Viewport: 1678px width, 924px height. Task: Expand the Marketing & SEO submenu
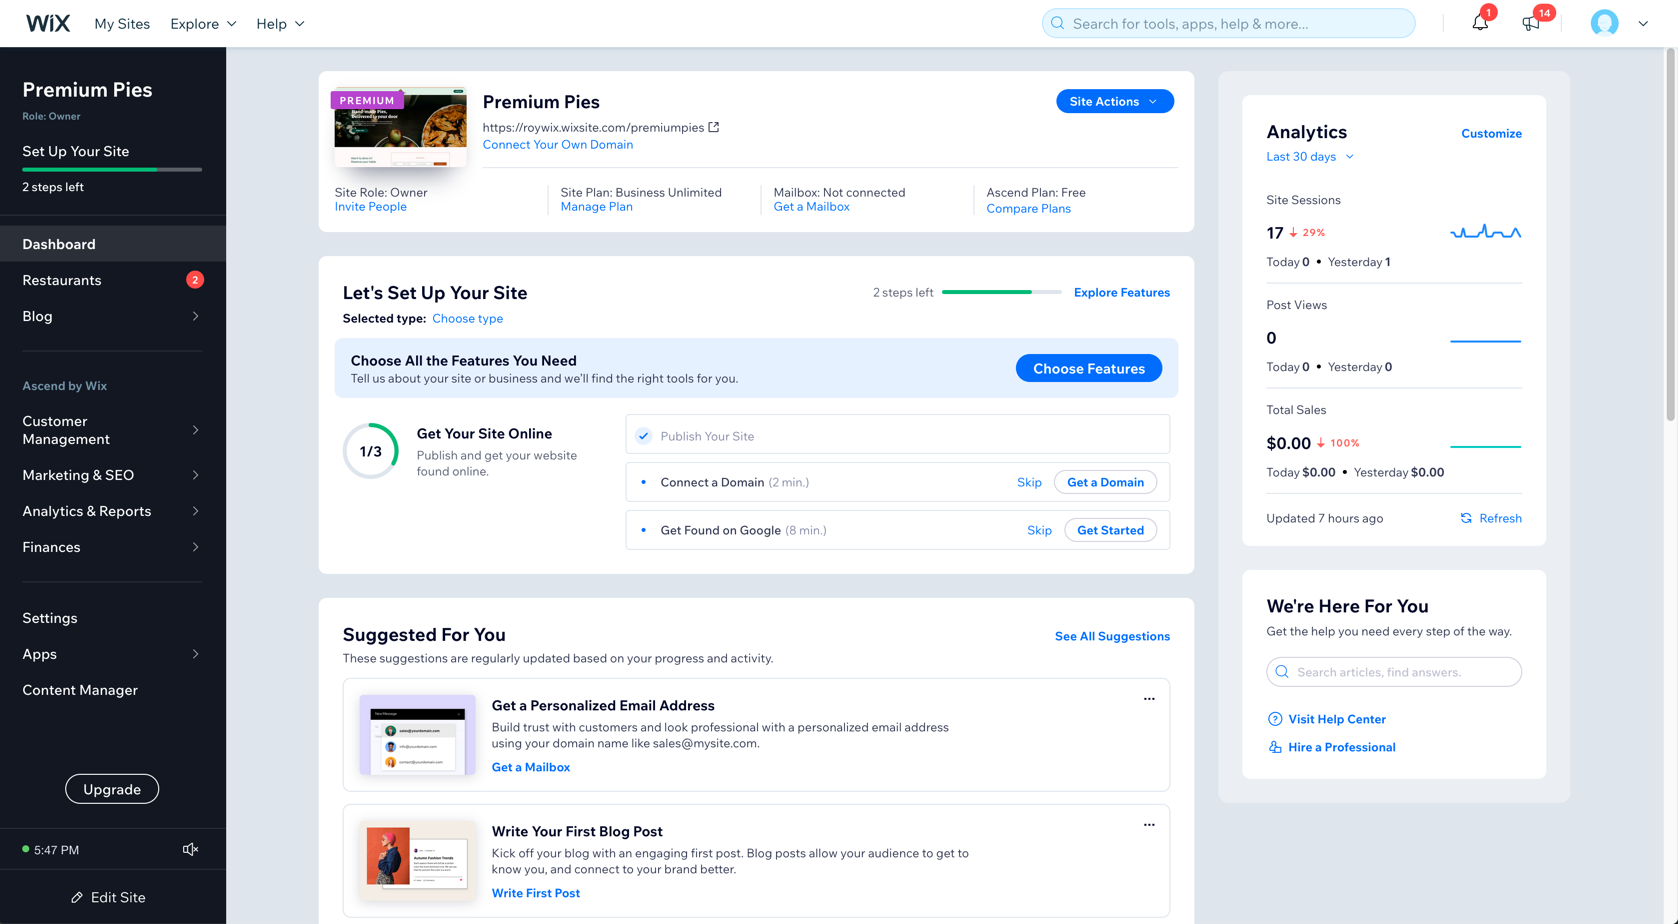pos(195,475)
